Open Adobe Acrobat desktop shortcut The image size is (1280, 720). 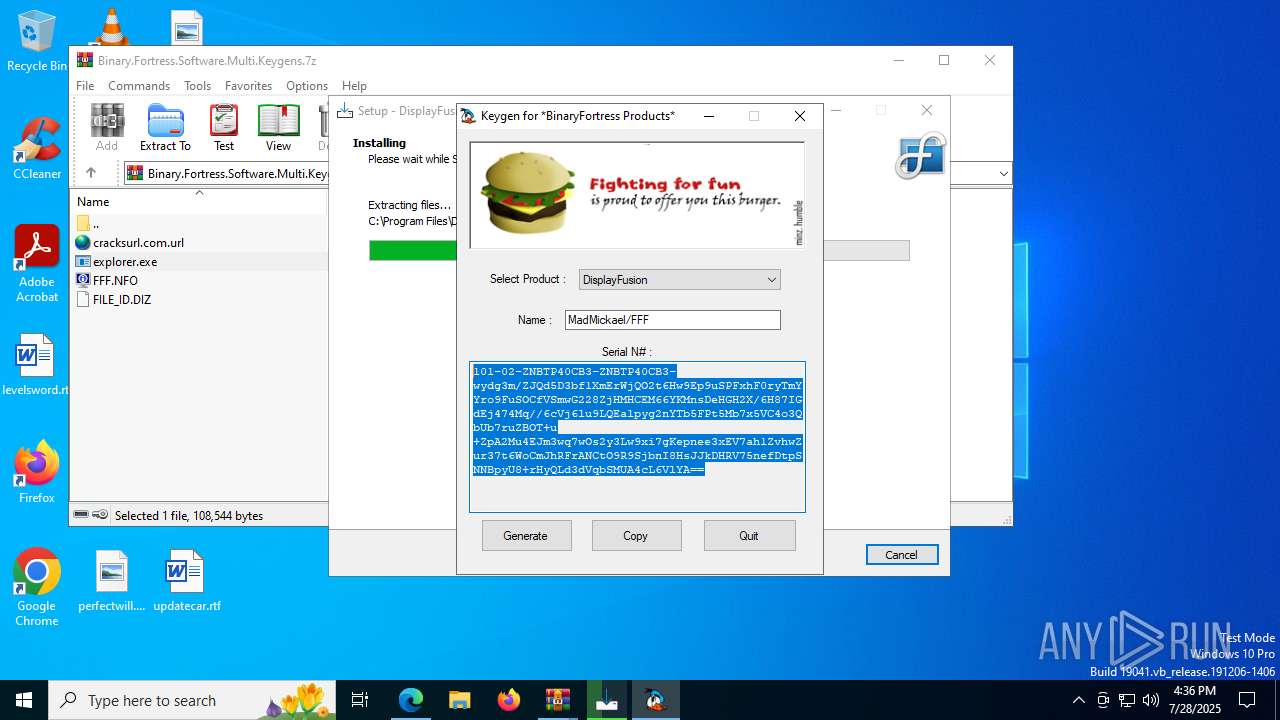37,264
